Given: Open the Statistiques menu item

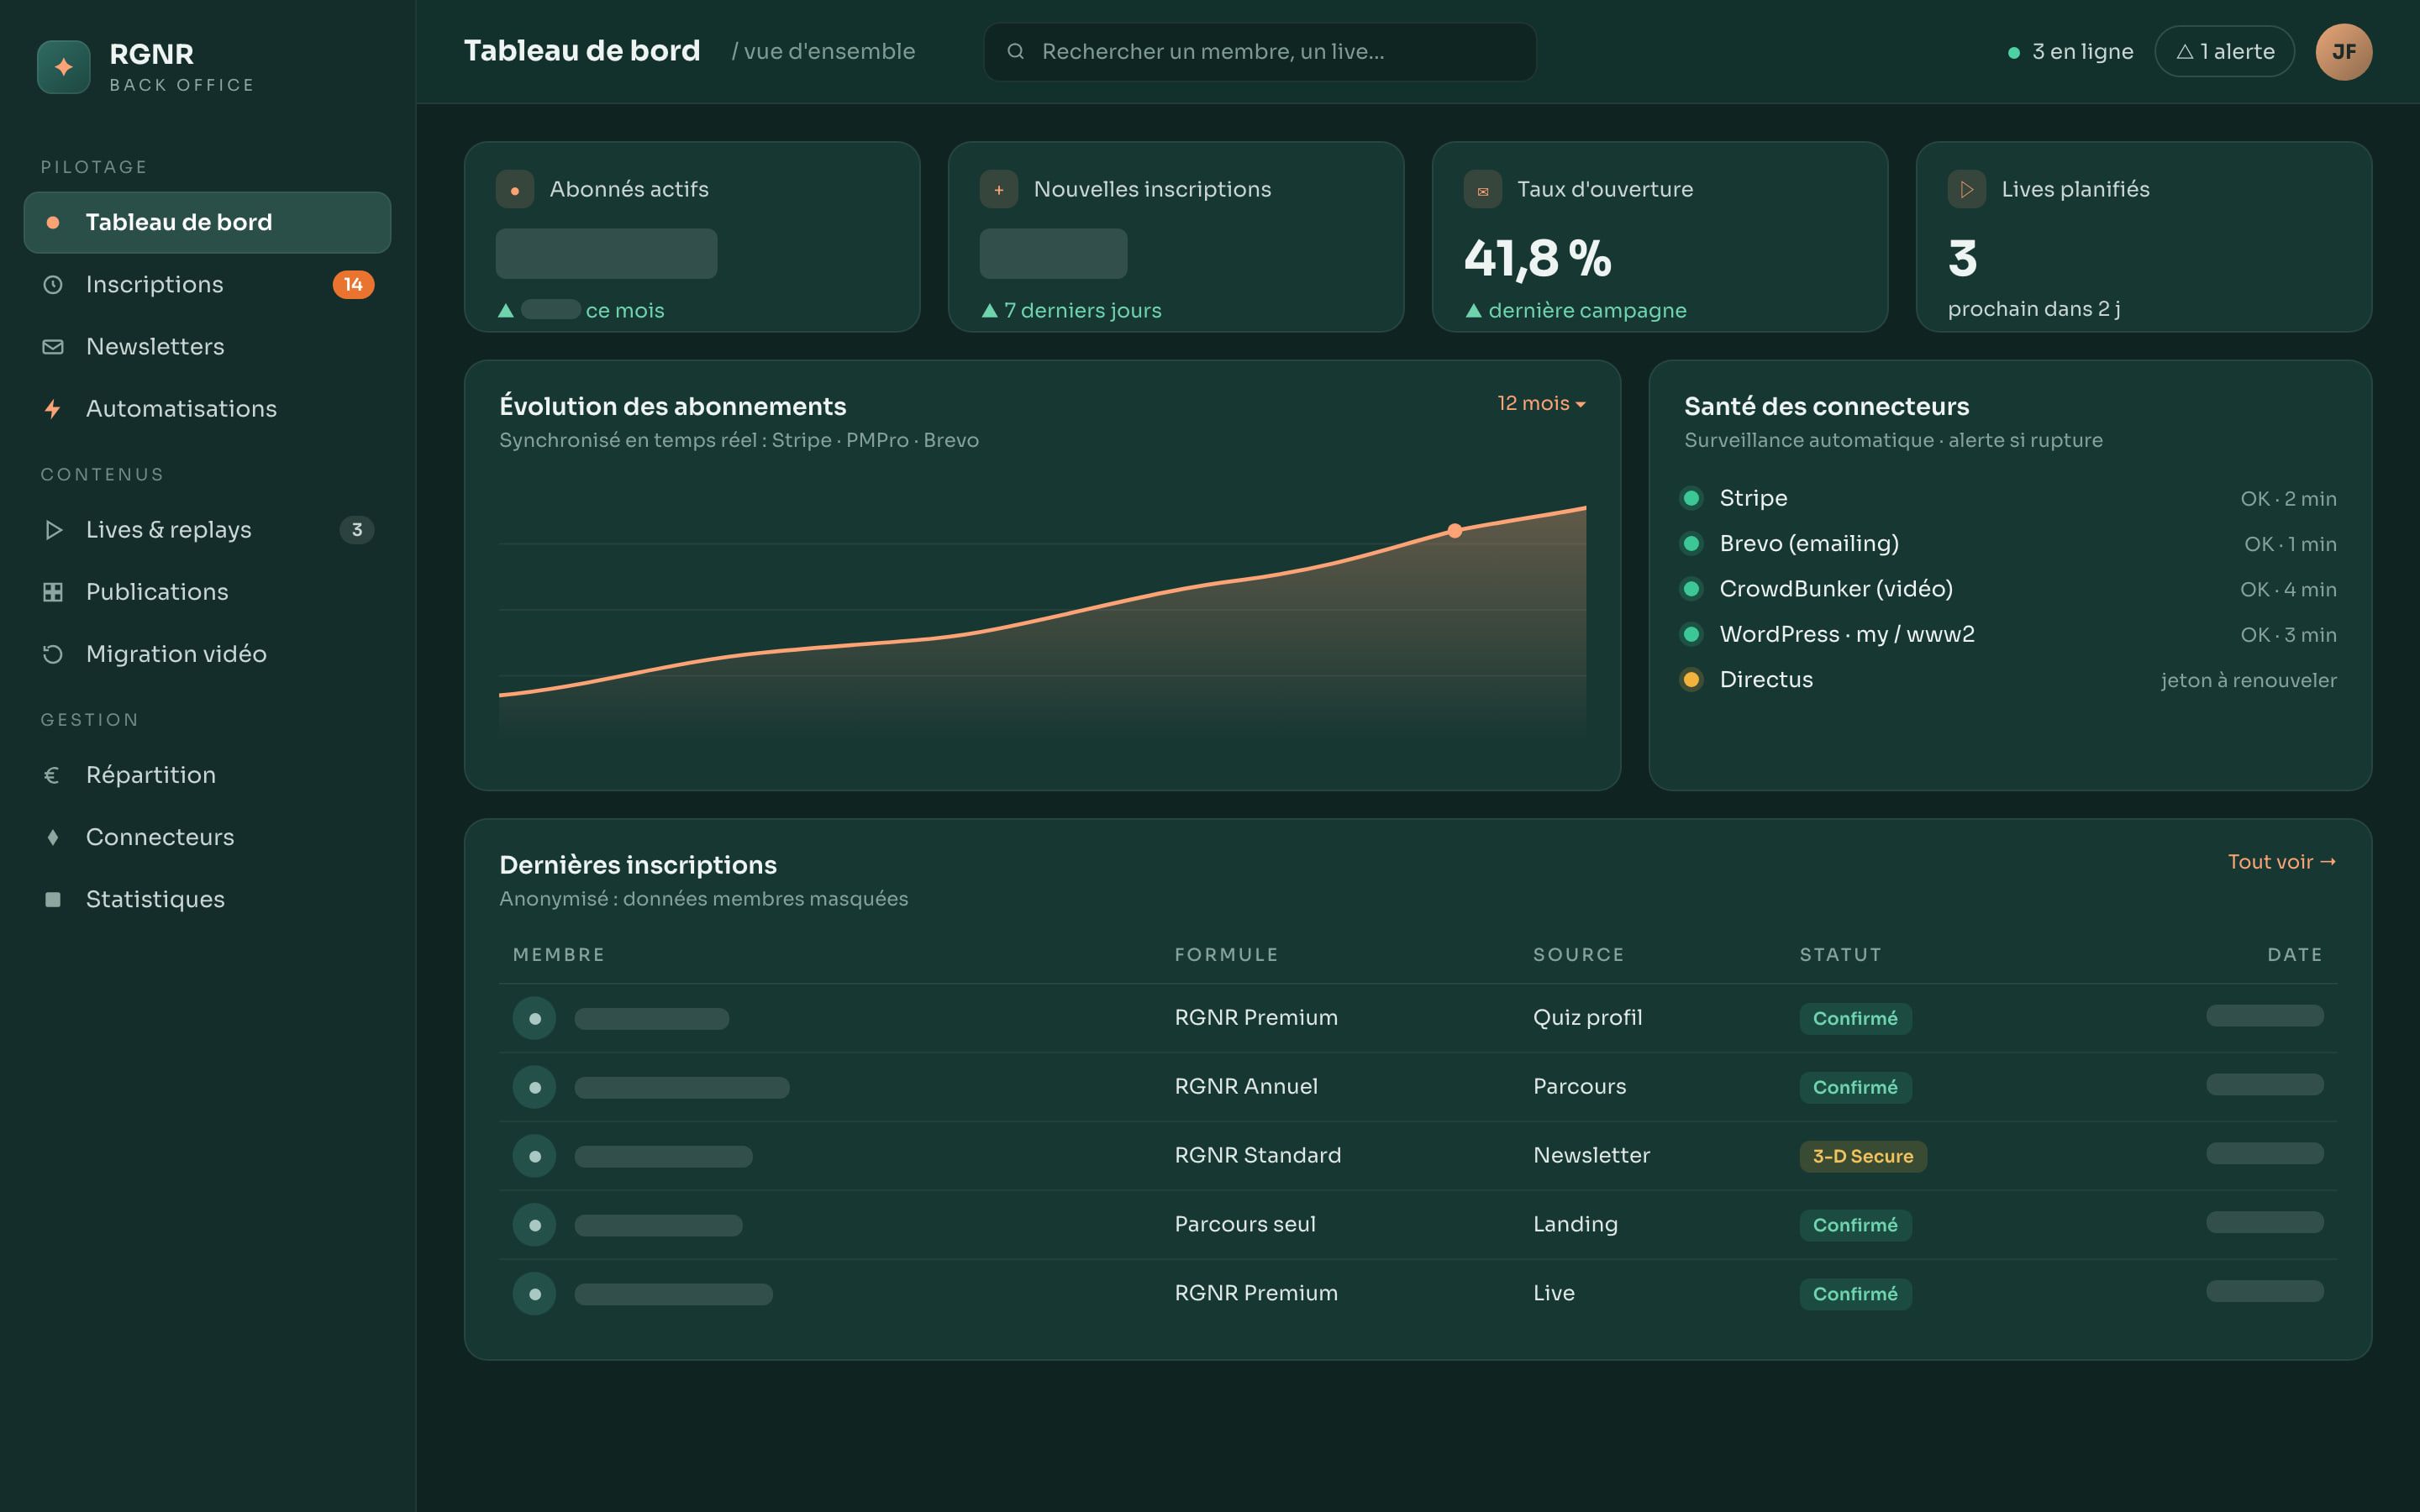Looking at the screenshot, I should coord(207,899).
